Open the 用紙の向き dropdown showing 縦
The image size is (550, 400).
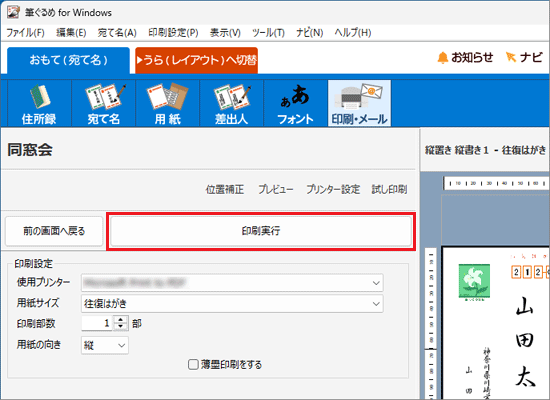[x=105, y=345]
